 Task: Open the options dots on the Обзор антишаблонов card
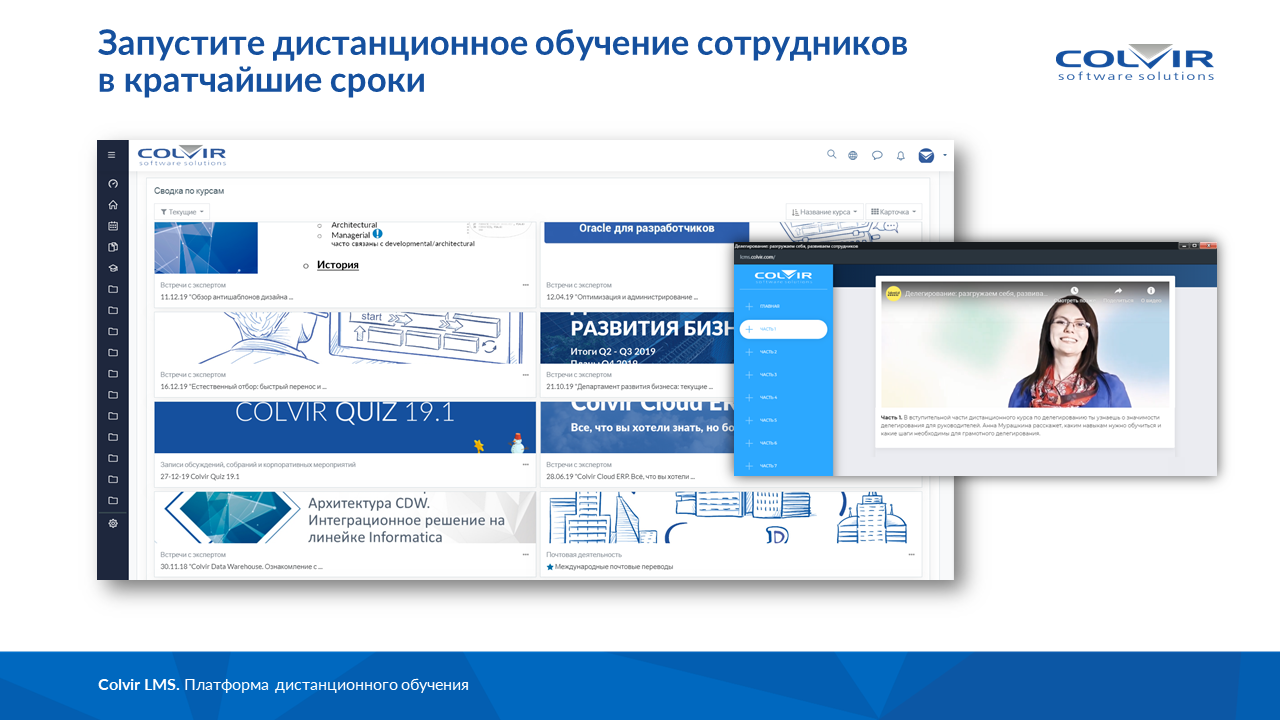click(x=525, y=285)
